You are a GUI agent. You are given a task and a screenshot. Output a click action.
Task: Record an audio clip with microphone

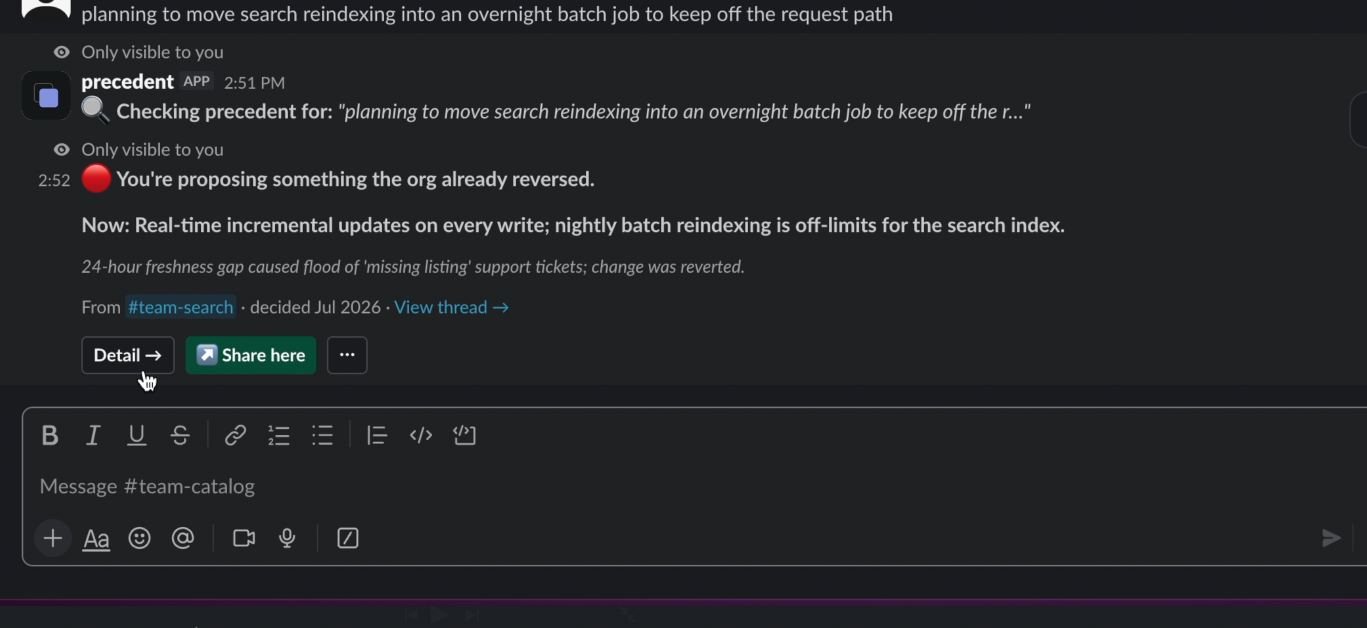(287, 538)
